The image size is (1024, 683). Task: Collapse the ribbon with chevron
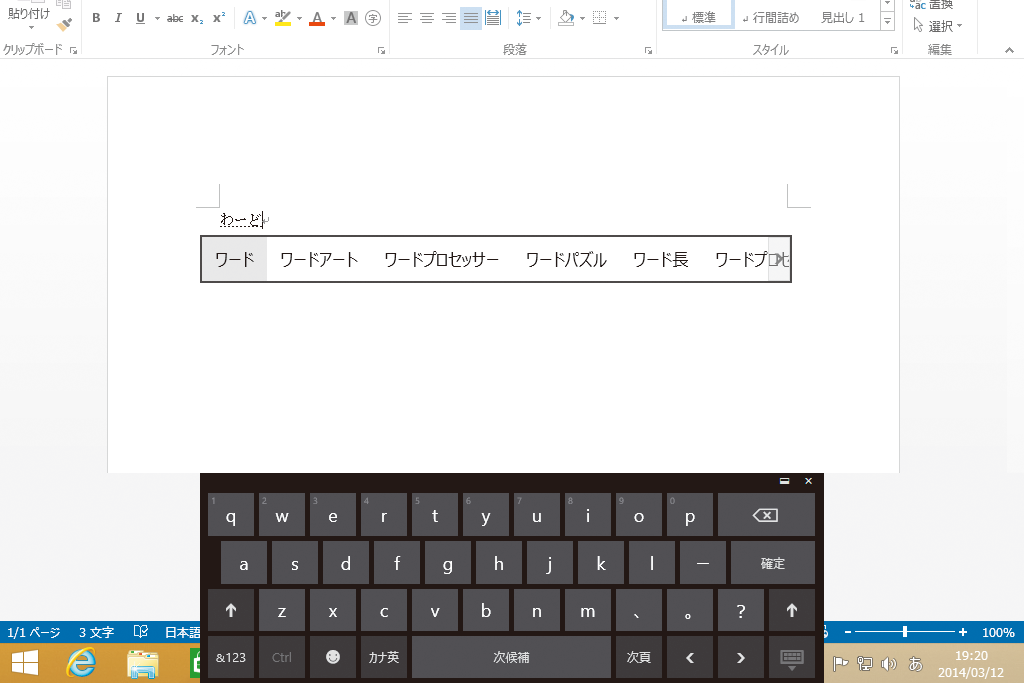coord(1009,50)
